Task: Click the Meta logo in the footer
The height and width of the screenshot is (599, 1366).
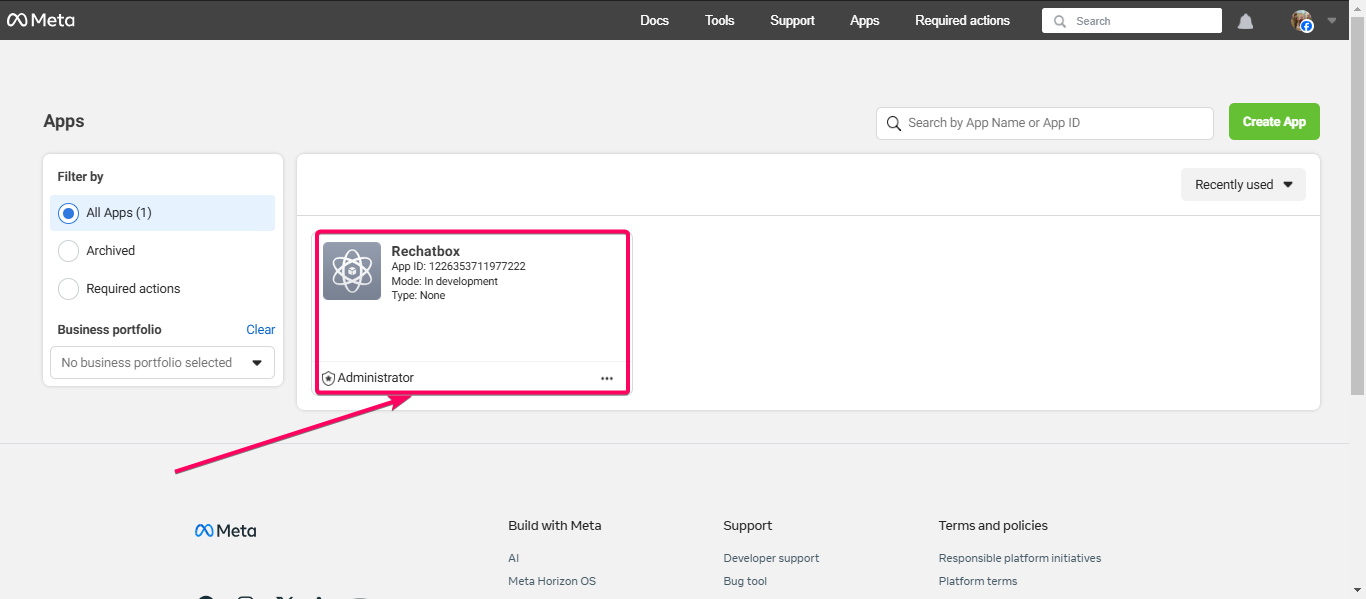Action: pos(226,531)
